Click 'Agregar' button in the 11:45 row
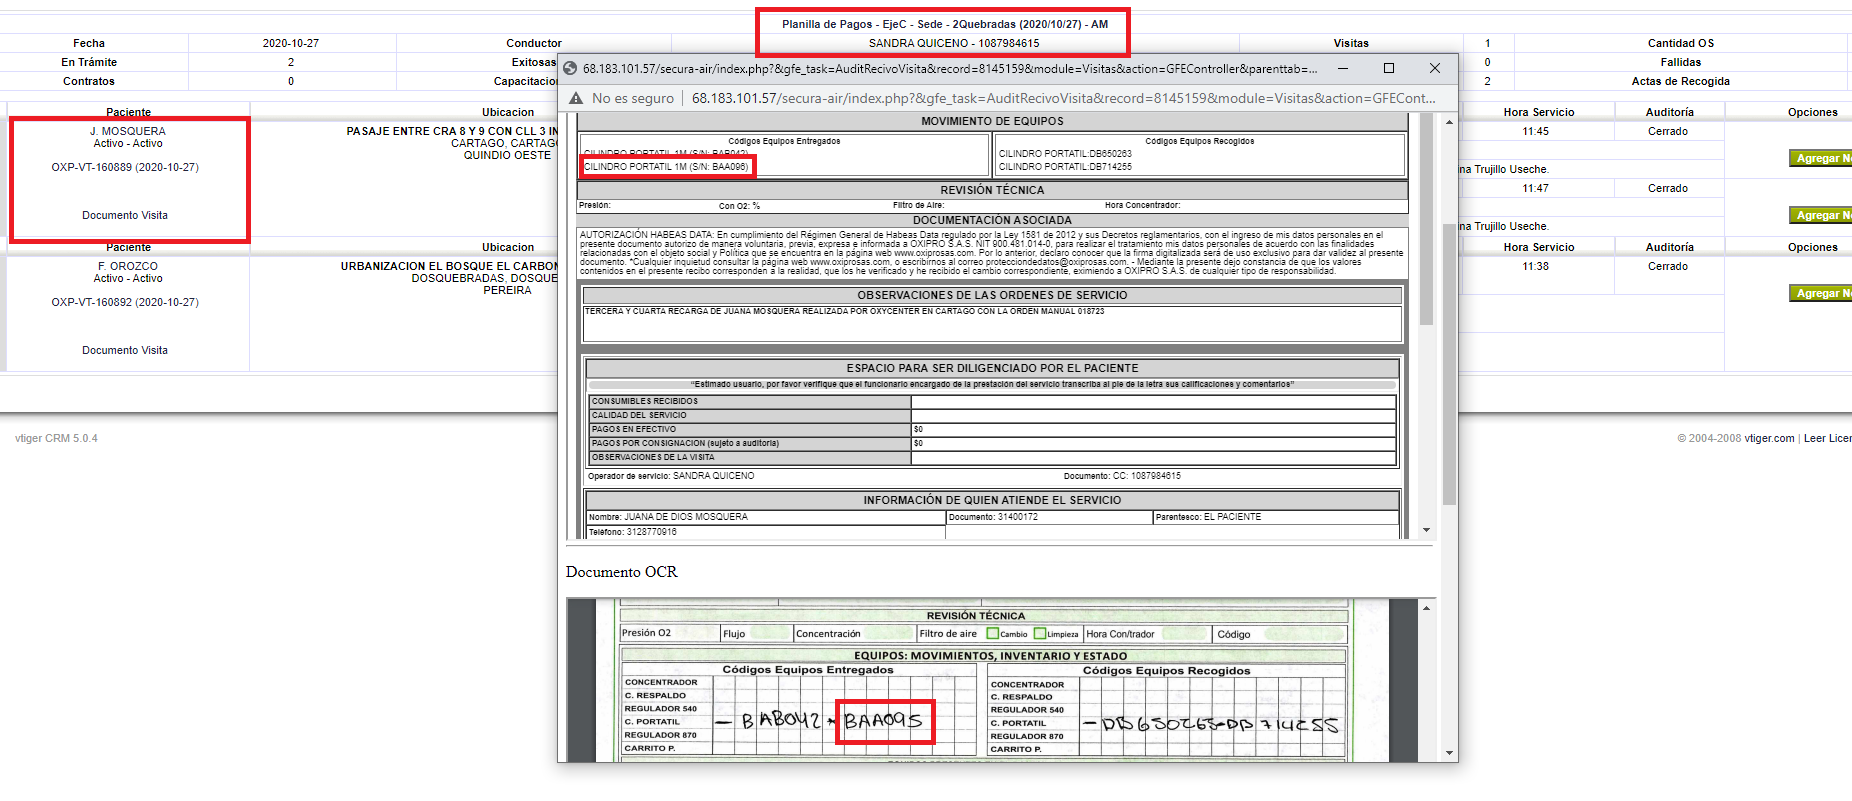The height and width of the screenshot is (801, 1852). [x=1820, y=158]
